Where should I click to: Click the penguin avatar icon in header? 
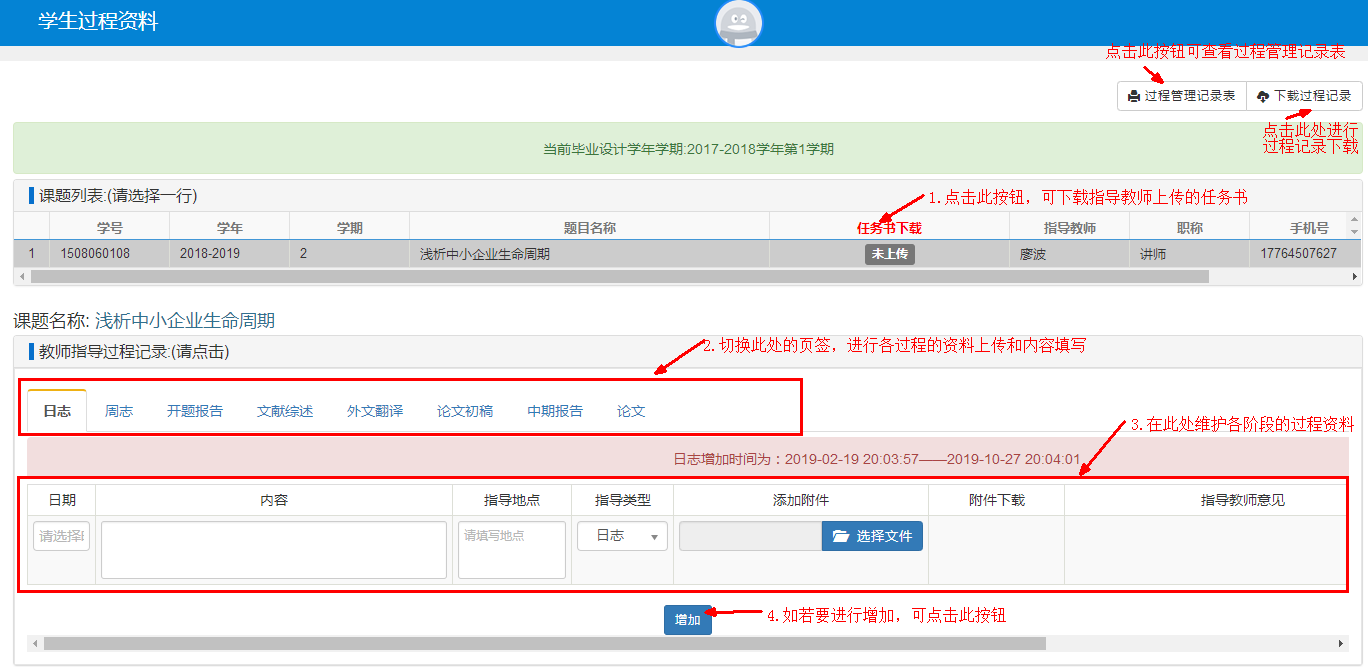point(739,23)
